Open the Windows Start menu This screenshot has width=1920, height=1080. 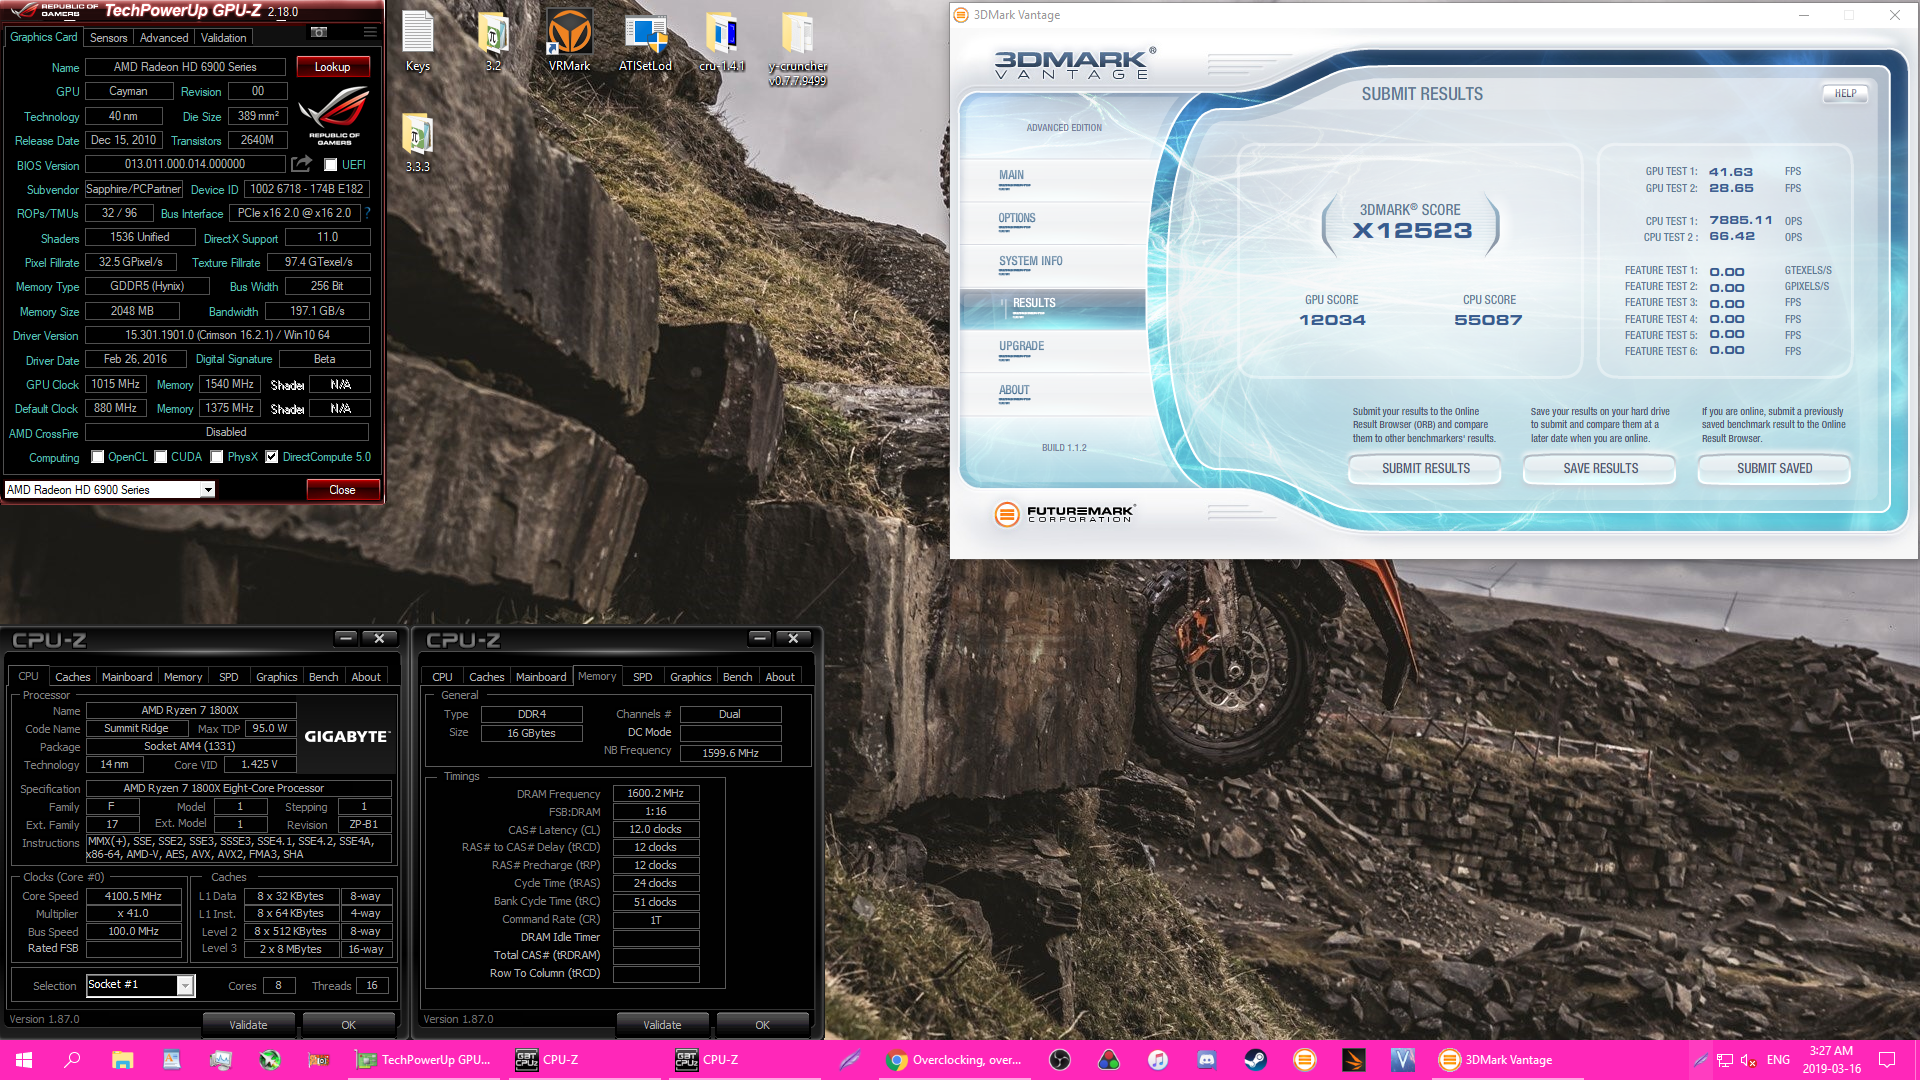click(x=24, y=1060)
